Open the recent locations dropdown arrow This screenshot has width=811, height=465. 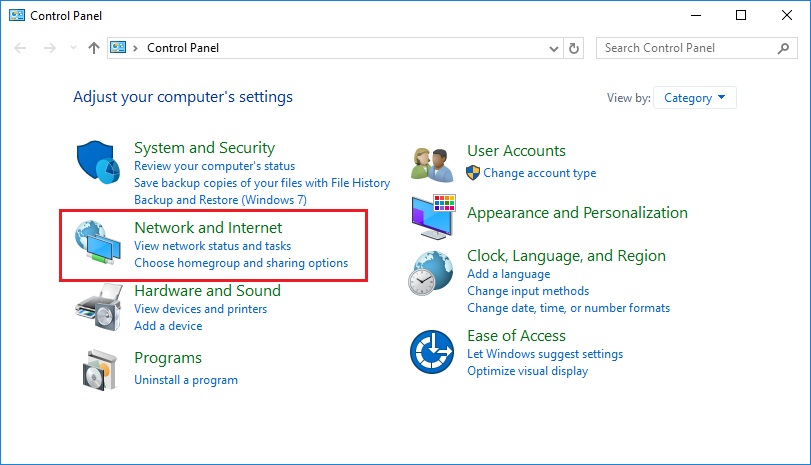(x=73, y=48)
